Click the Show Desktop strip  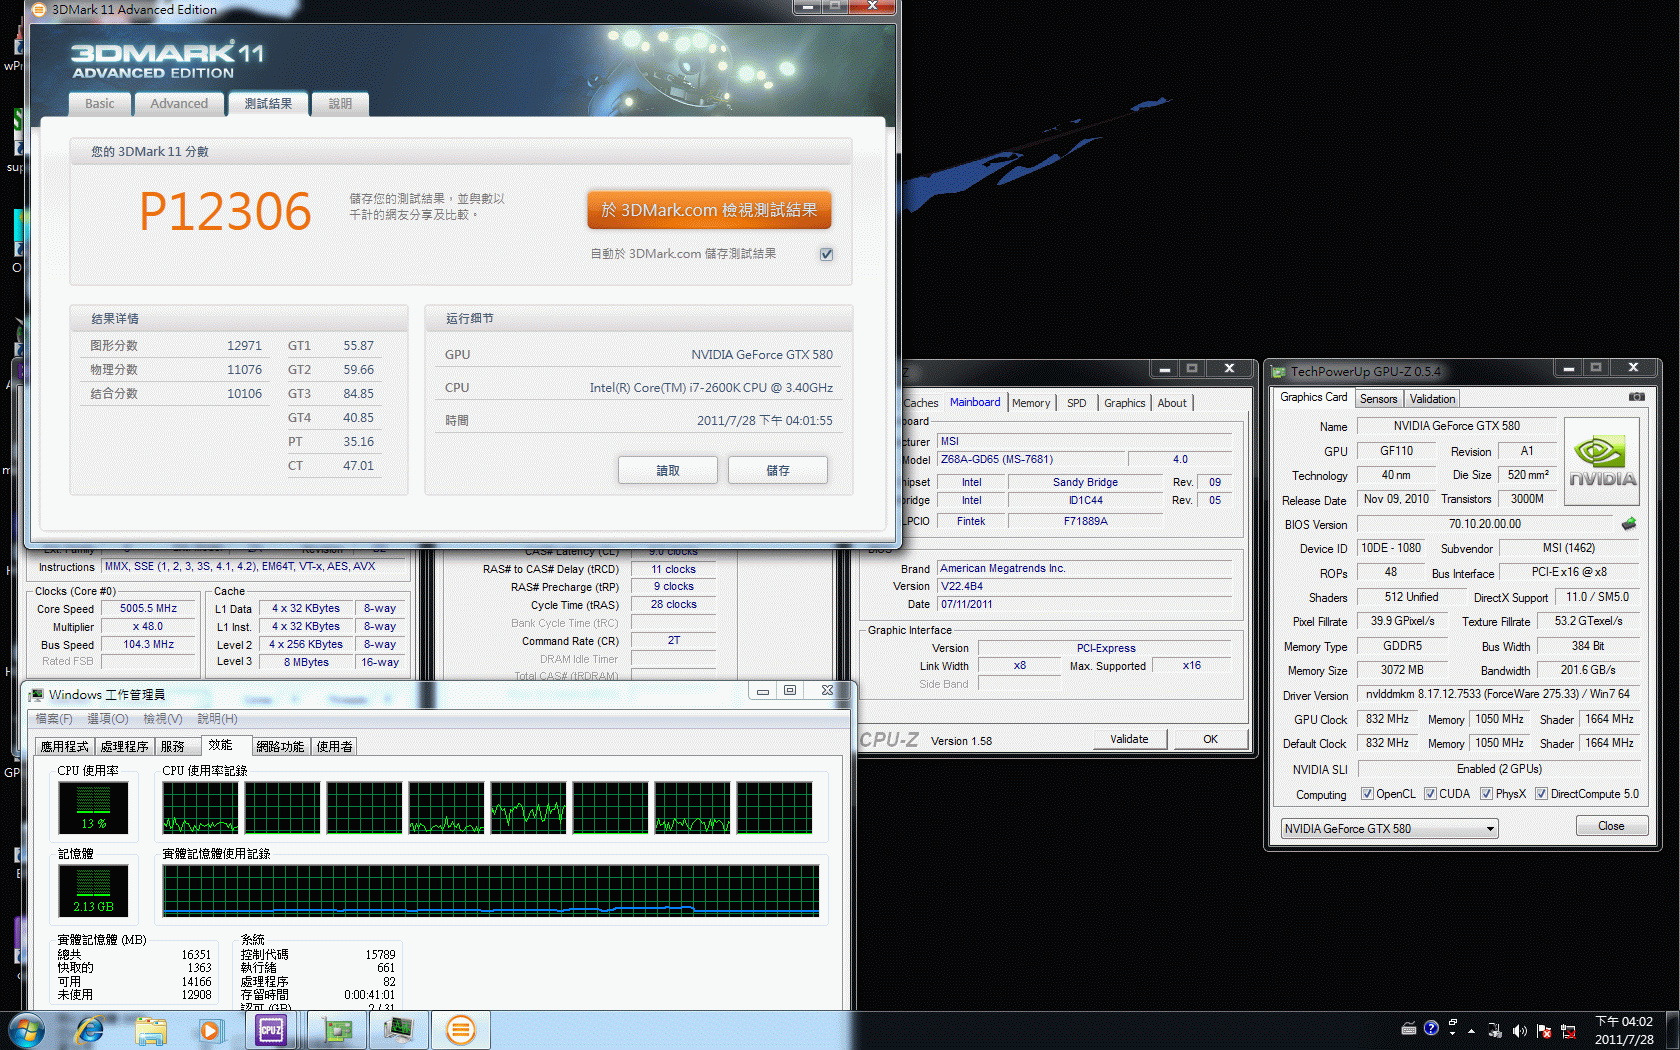pyautogui.click(x=1673, y=1030)
